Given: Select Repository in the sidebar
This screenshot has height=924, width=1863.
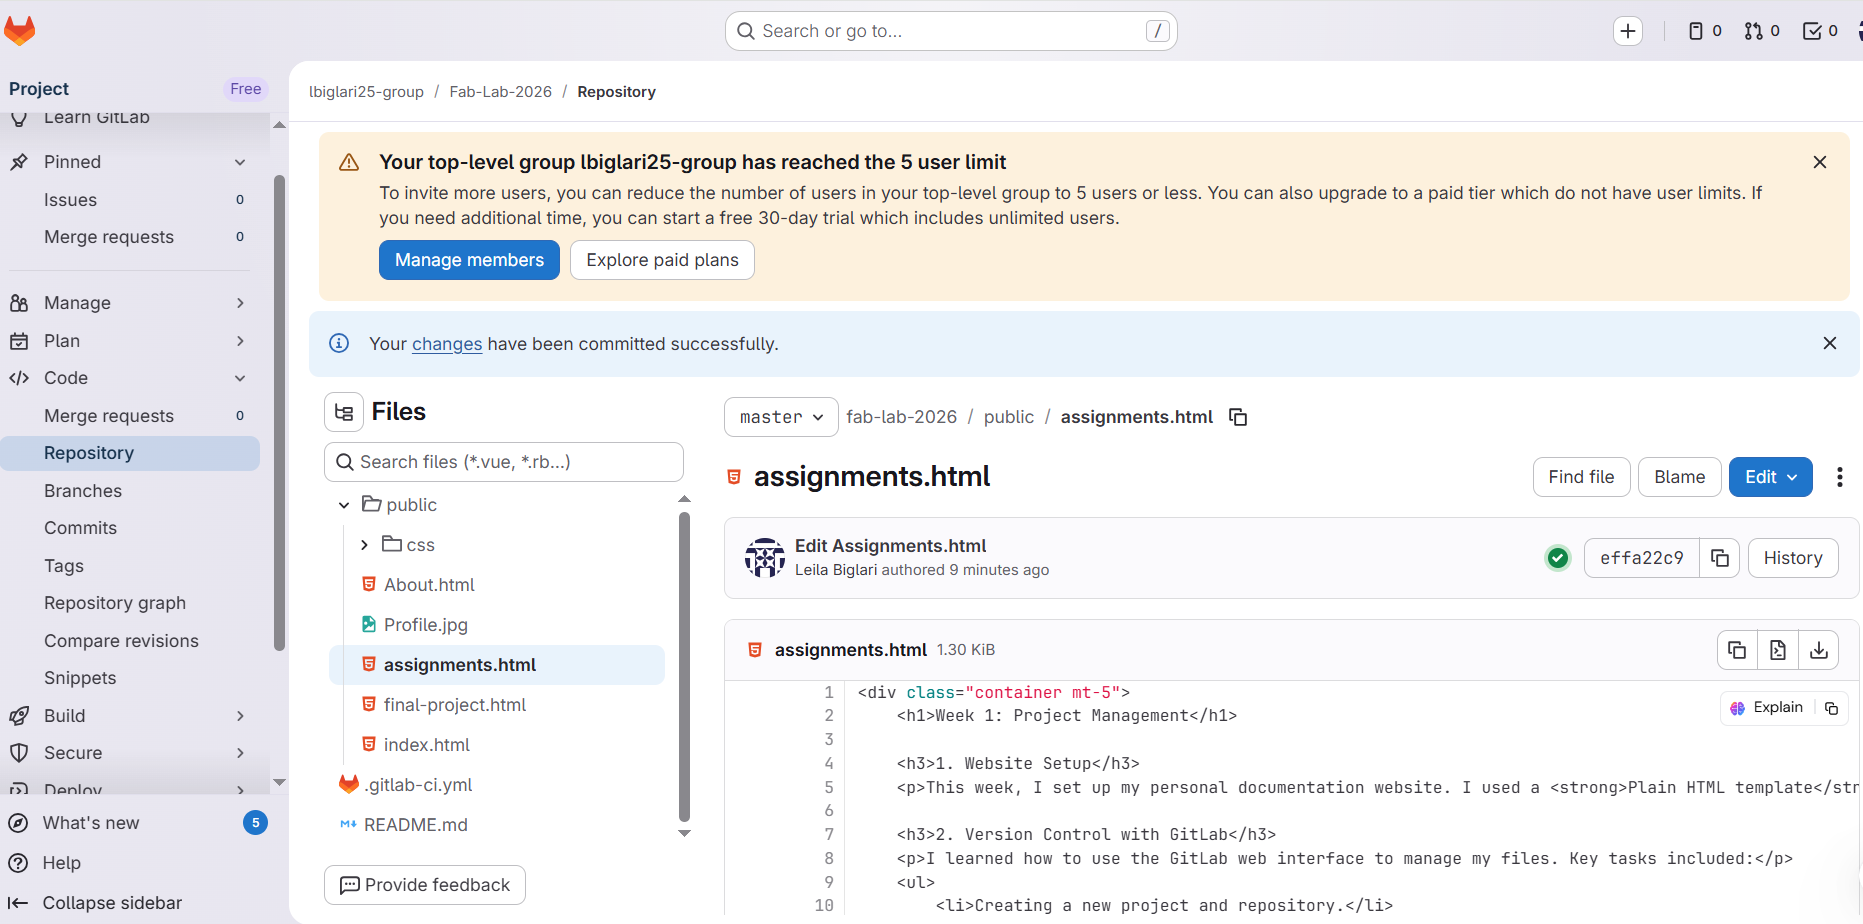Looking at the screenshot, I should 130,453.
